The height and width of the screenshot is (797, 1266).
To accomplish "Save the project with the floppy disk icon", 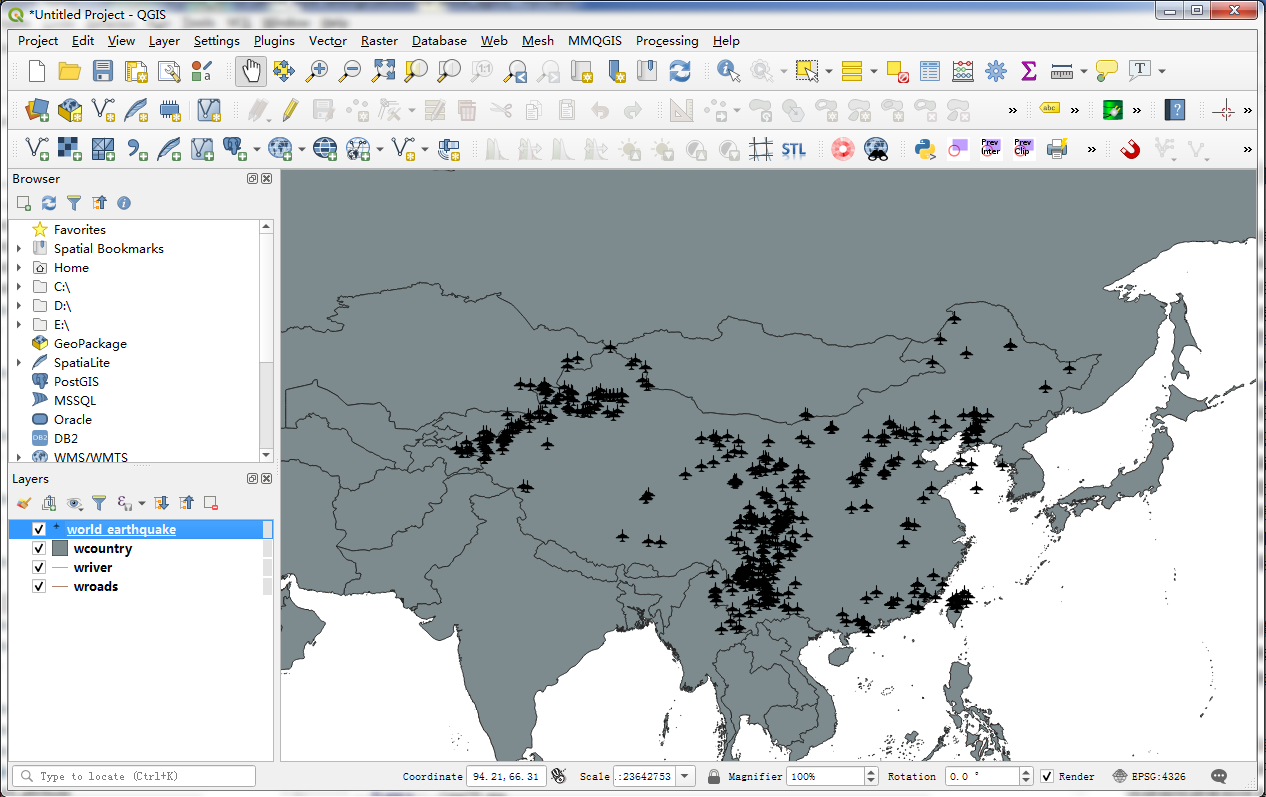I will click(102, 71).
